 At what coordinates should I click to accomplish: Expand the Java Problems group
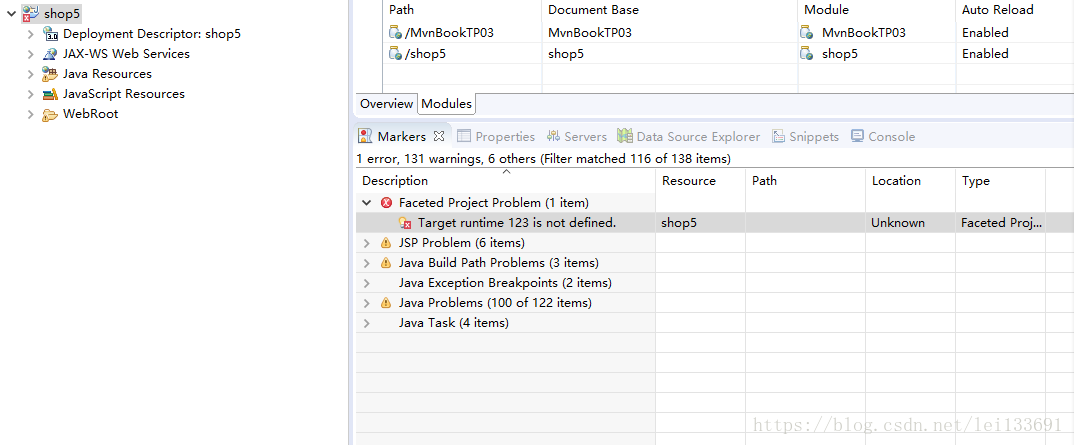pos(367,303)
